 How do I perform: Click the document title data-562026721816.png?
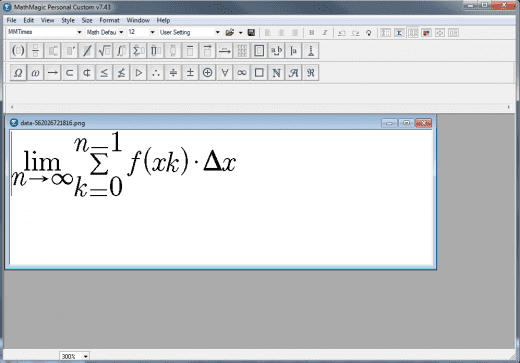[53, 123]
